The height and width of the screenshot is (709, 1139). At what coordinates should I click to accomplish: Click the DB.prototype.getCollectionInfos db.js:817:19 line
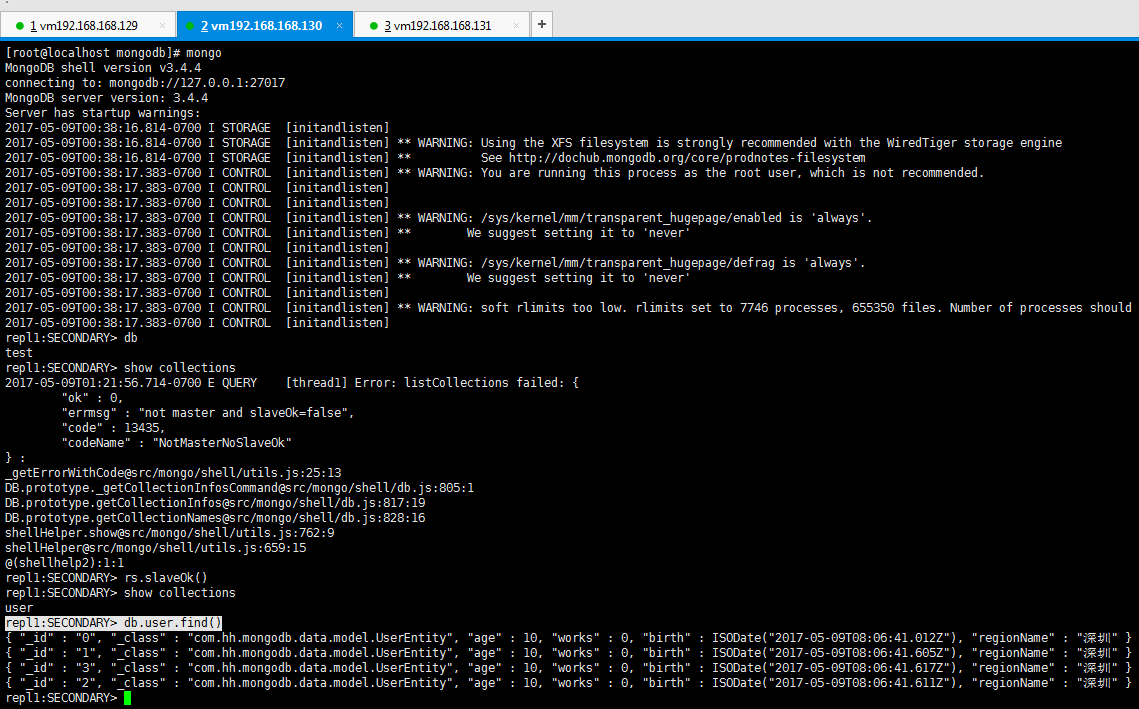pos(215,503)
